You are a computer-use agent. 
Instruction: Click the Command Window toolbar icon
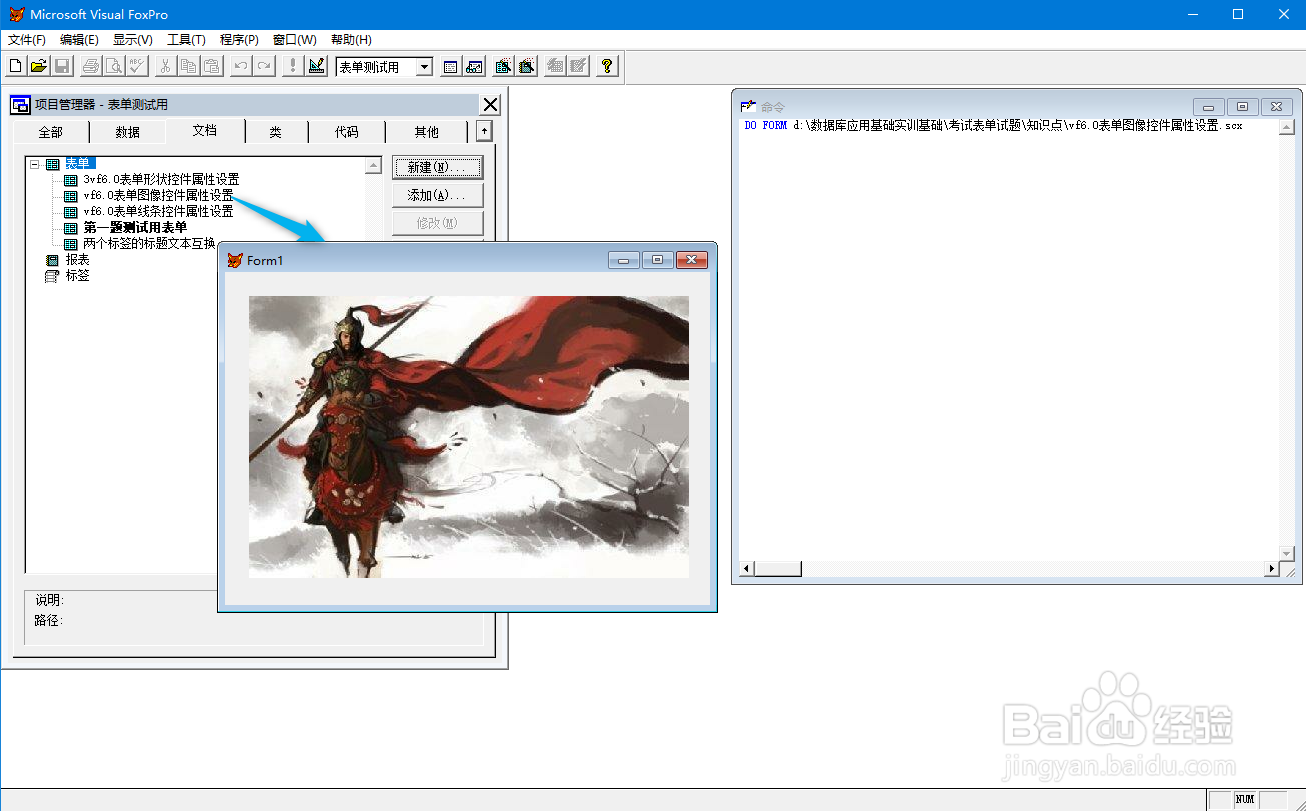[474, 67]
